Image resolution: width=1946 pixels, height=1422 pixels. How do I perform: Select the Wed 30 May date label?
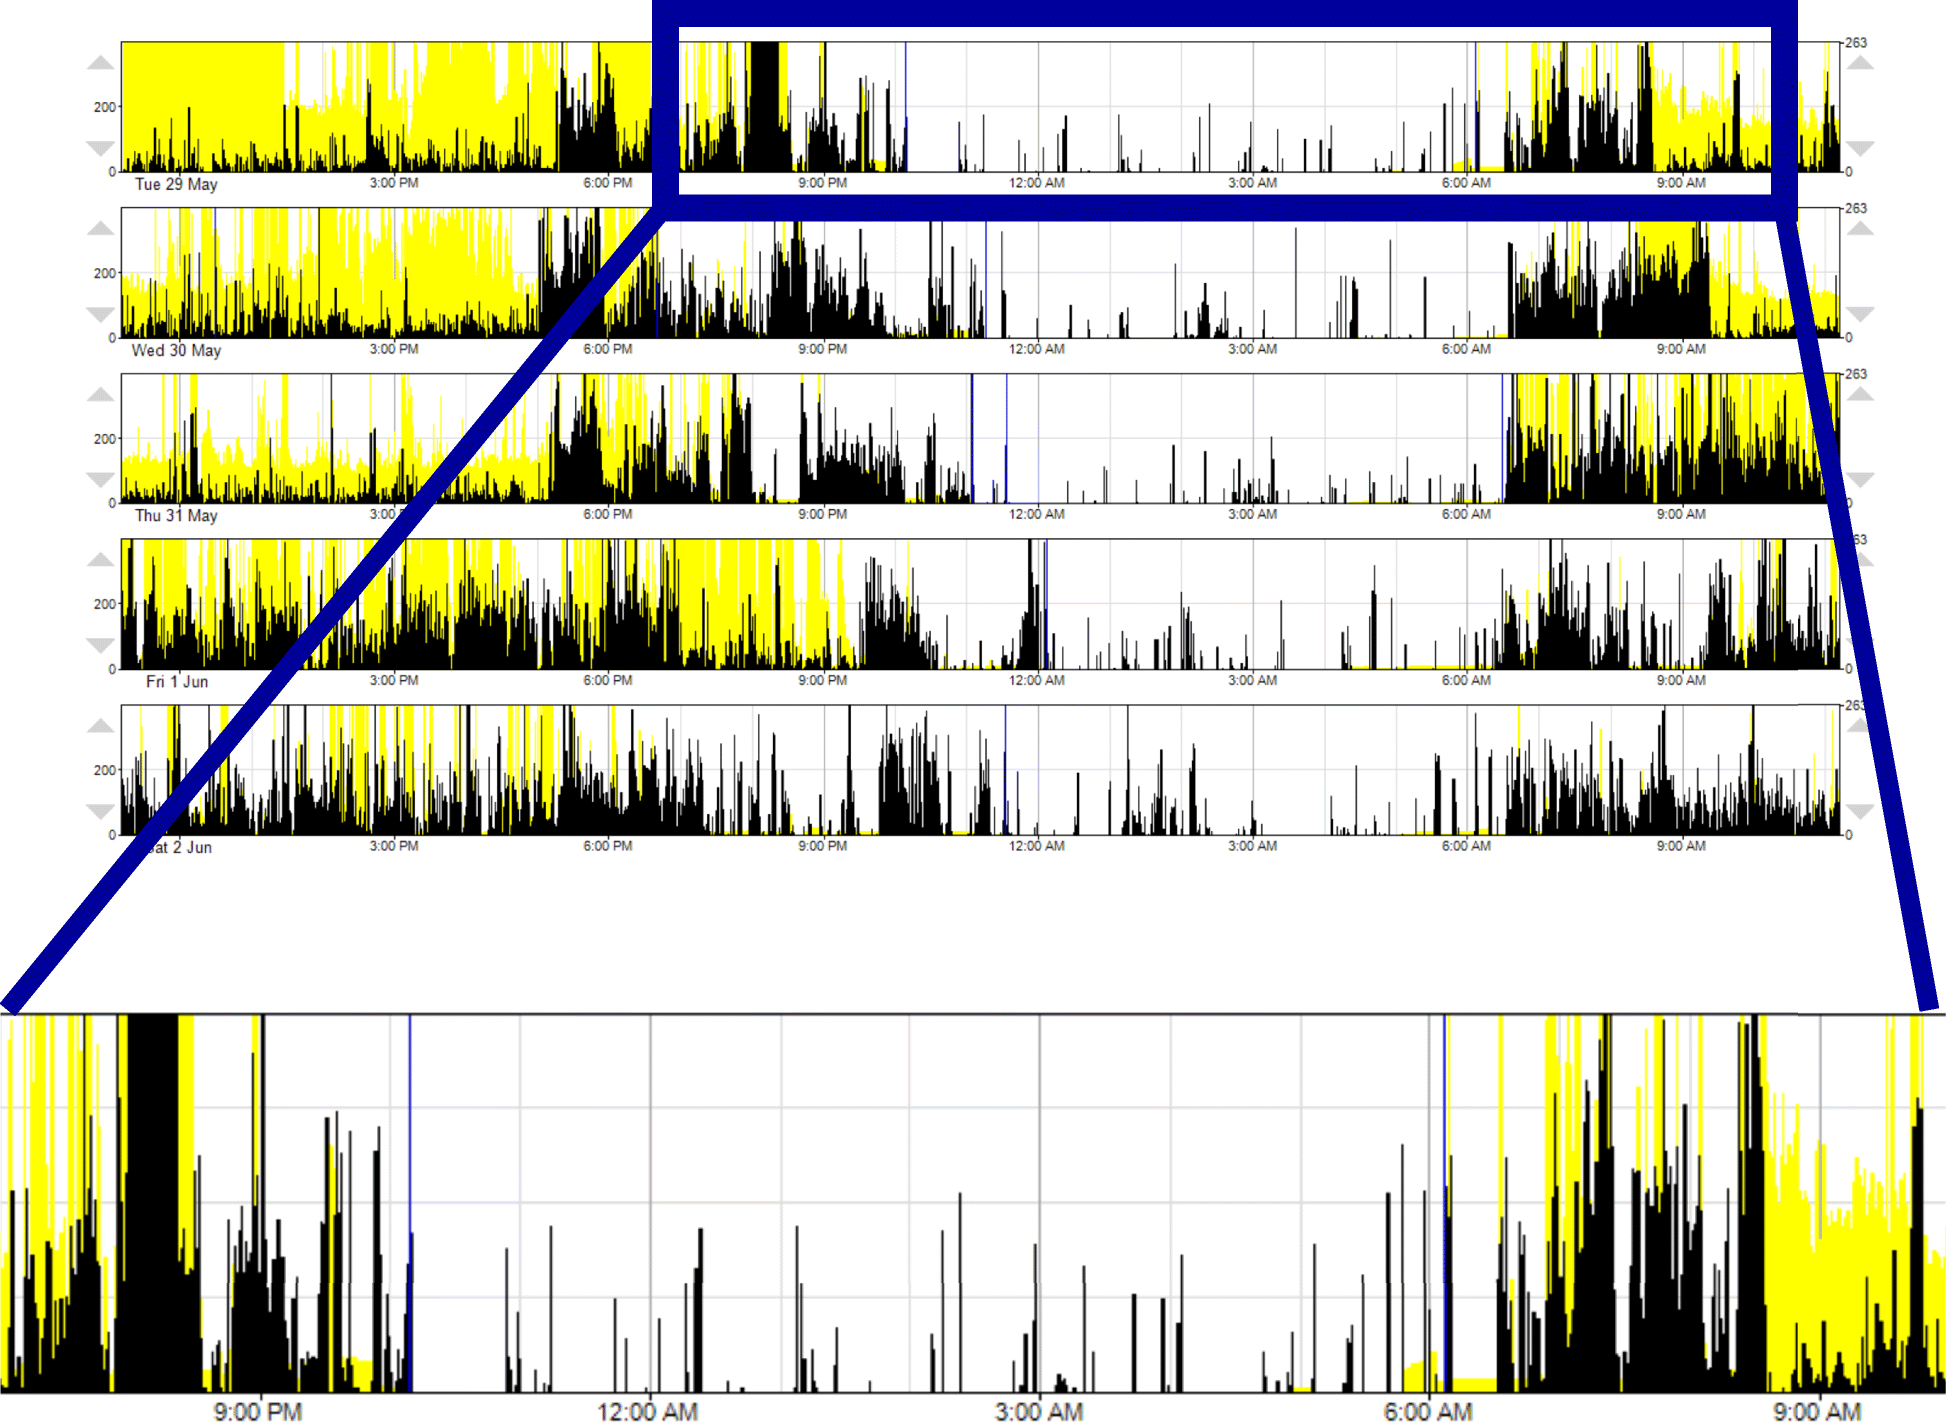[176, 350]
